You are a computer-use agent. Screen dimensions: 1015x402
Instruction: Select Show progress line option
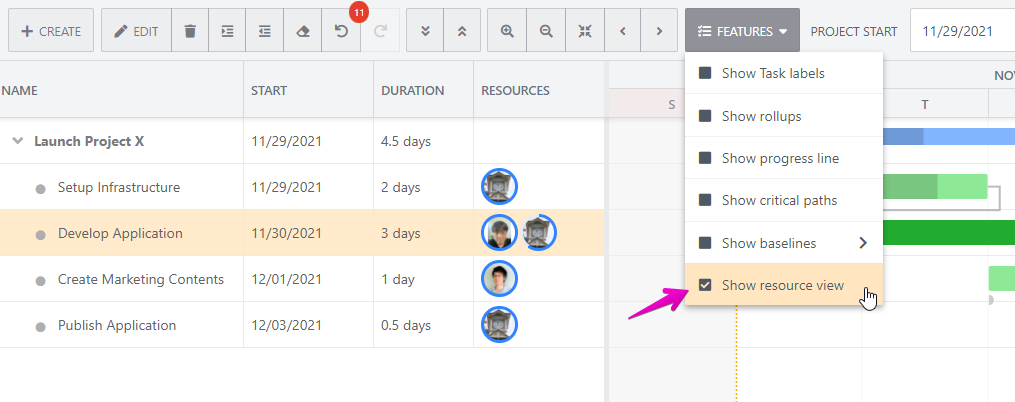[x=779, y=159]
